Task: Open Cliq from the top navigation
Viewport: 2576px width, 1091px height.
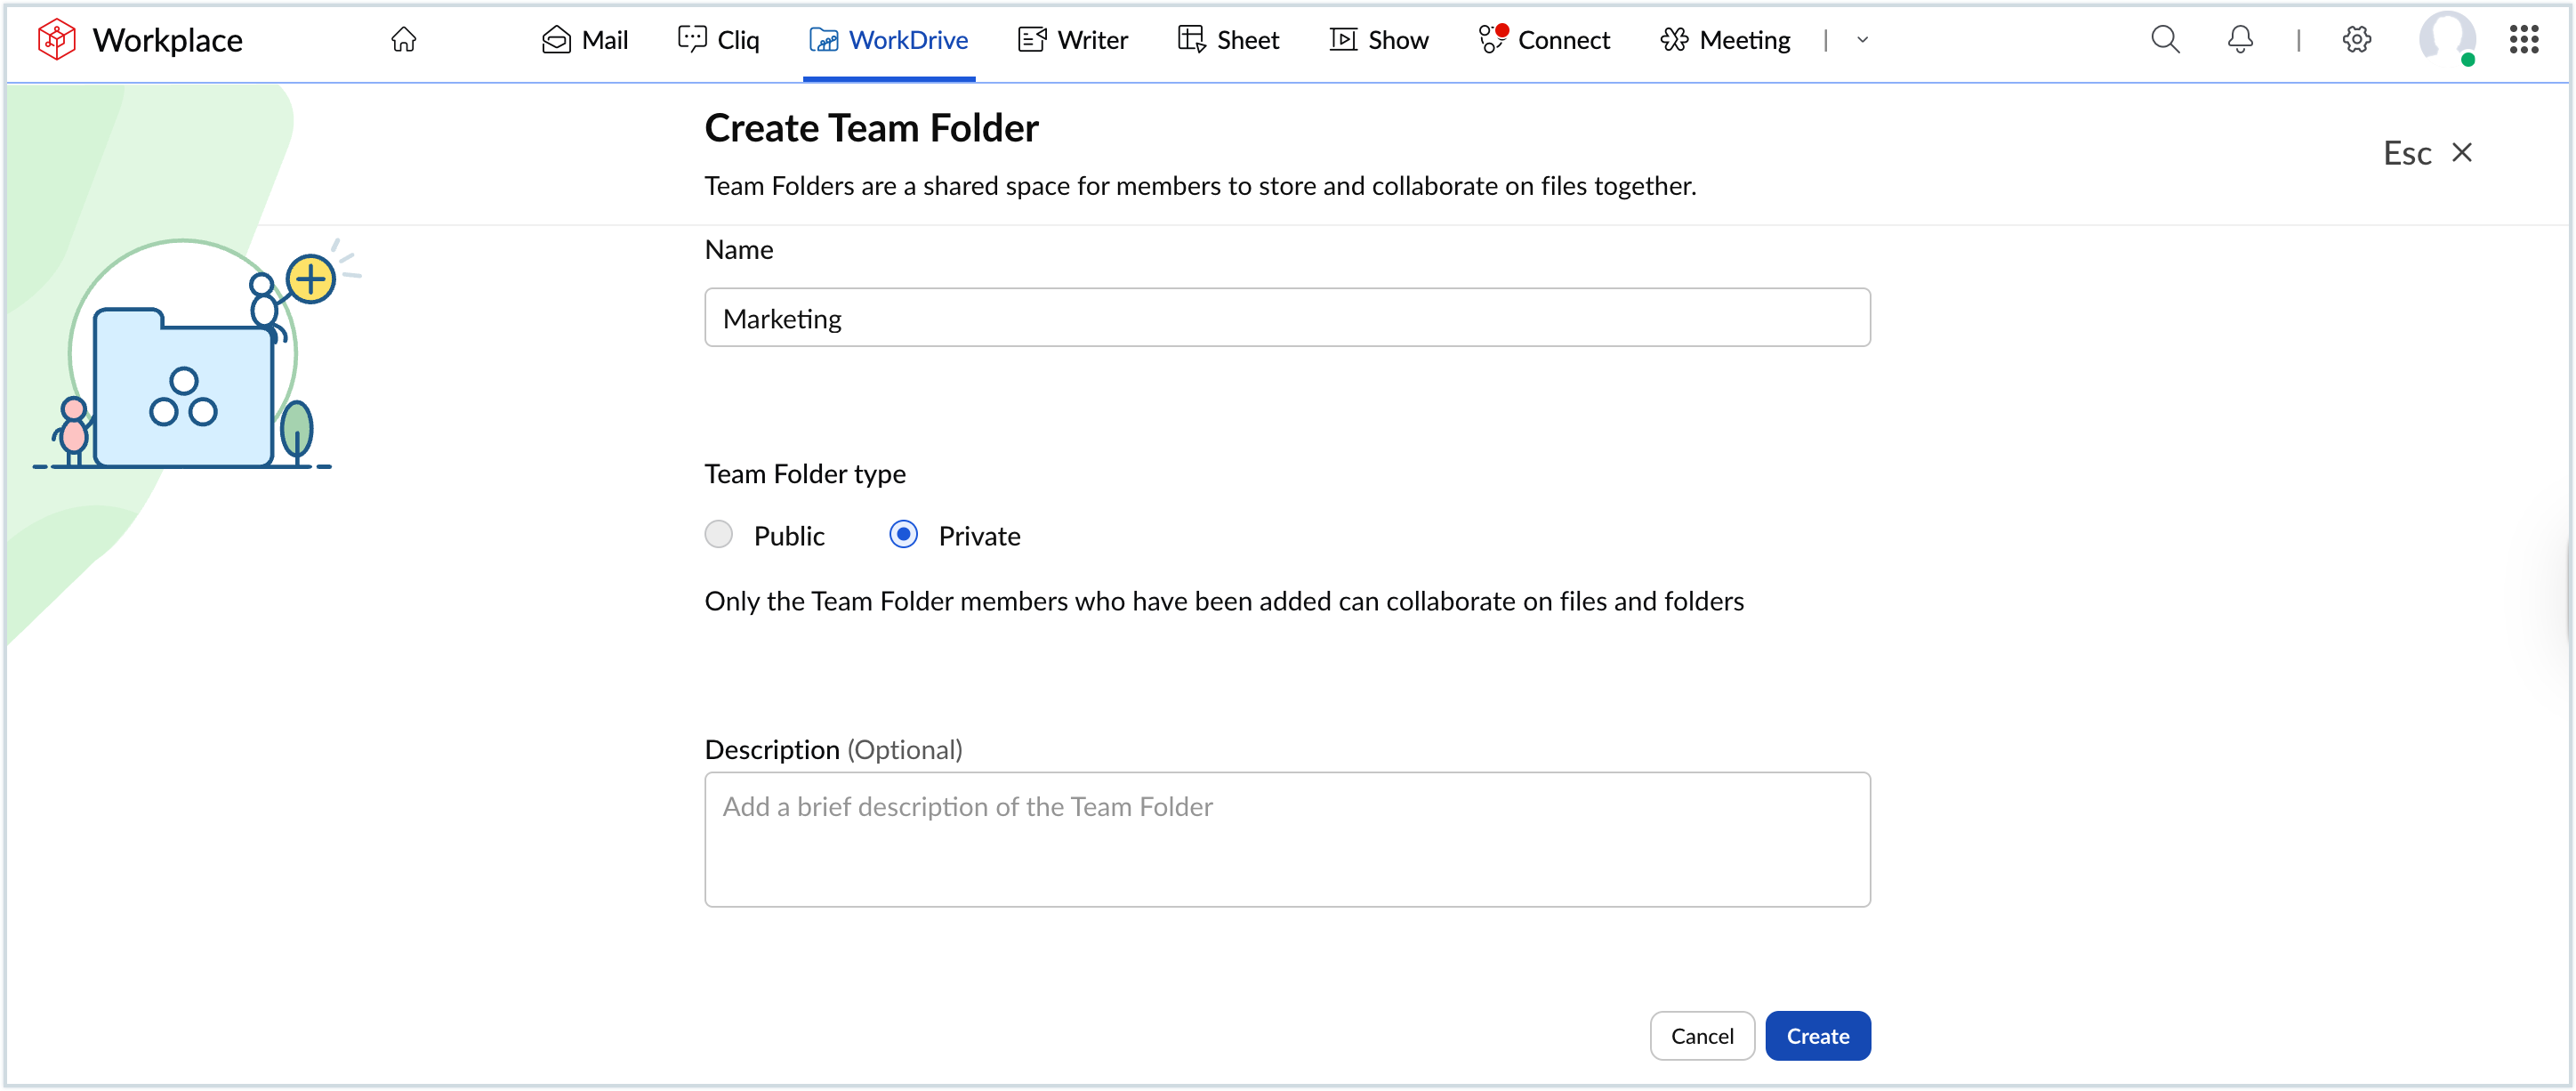Action: pyautogui.click(x=718, y=40)
